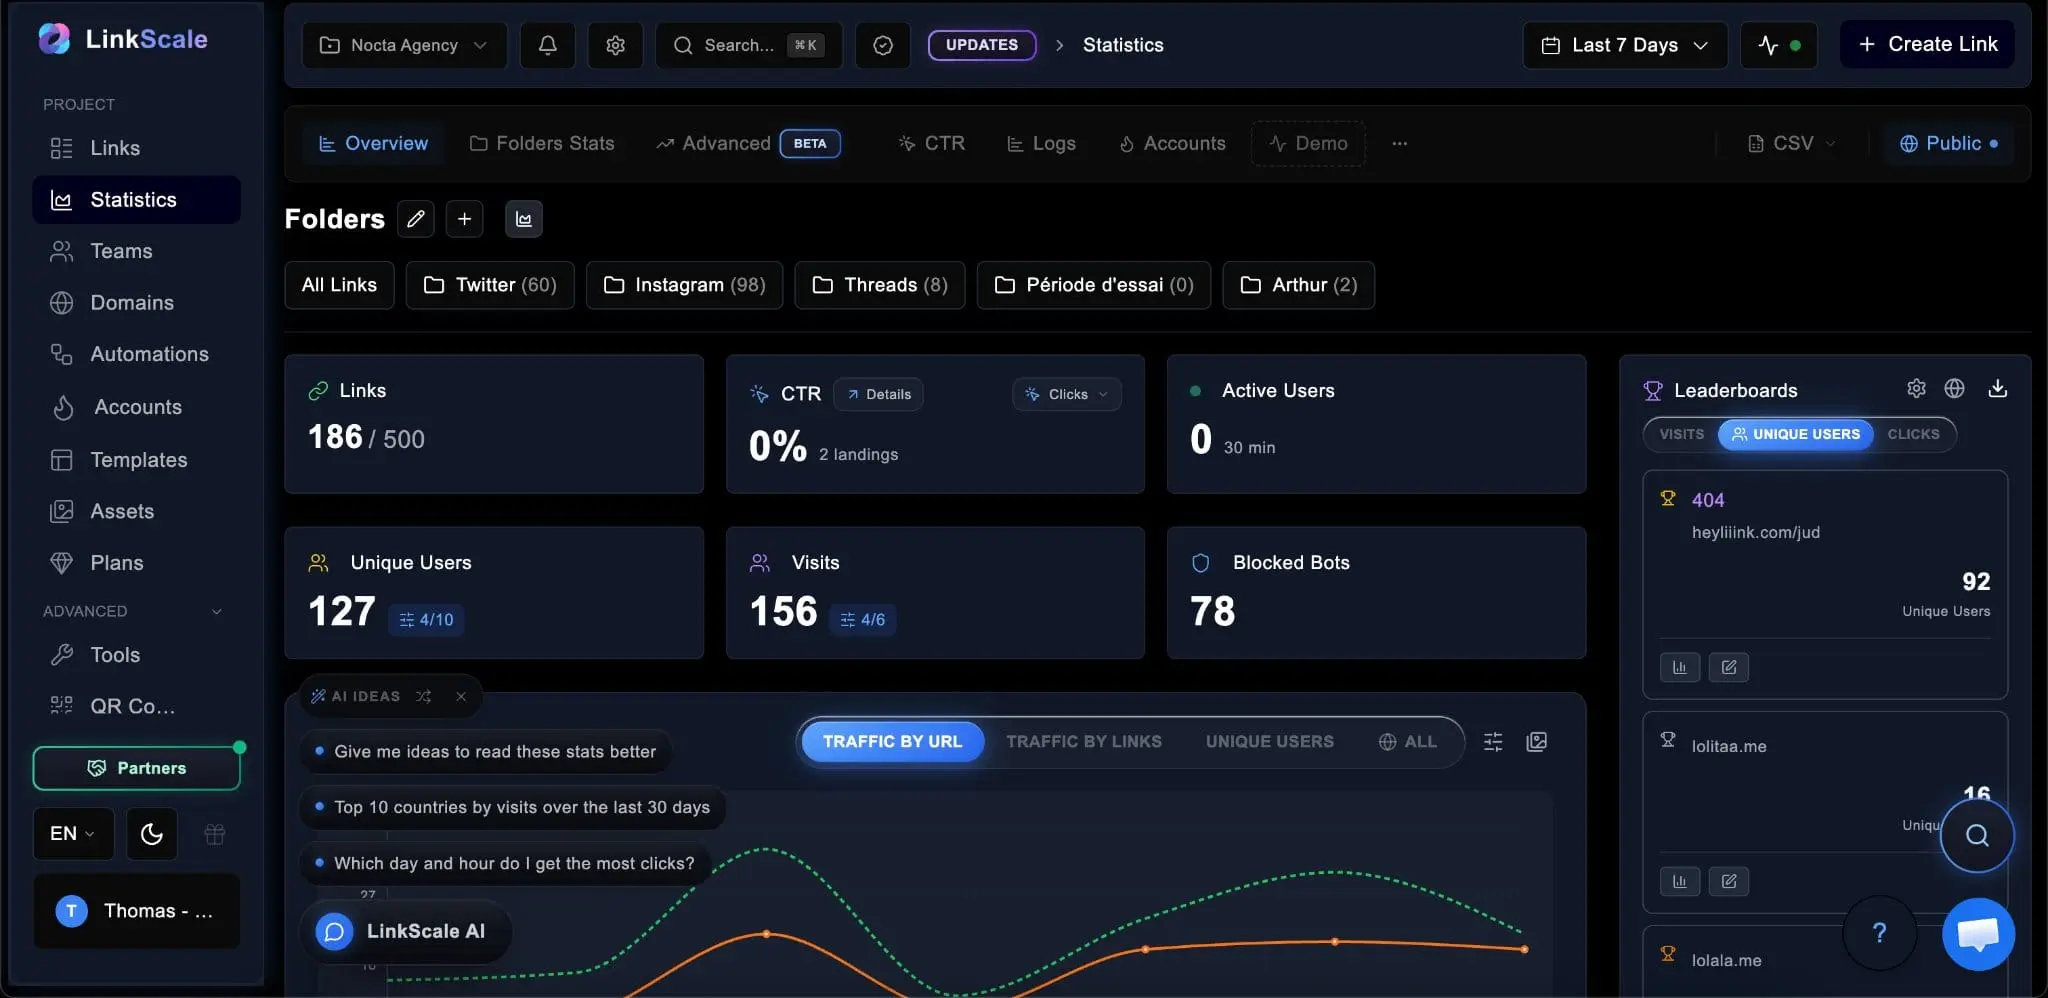Select the Twitter (60) folder

pos(490,285)
